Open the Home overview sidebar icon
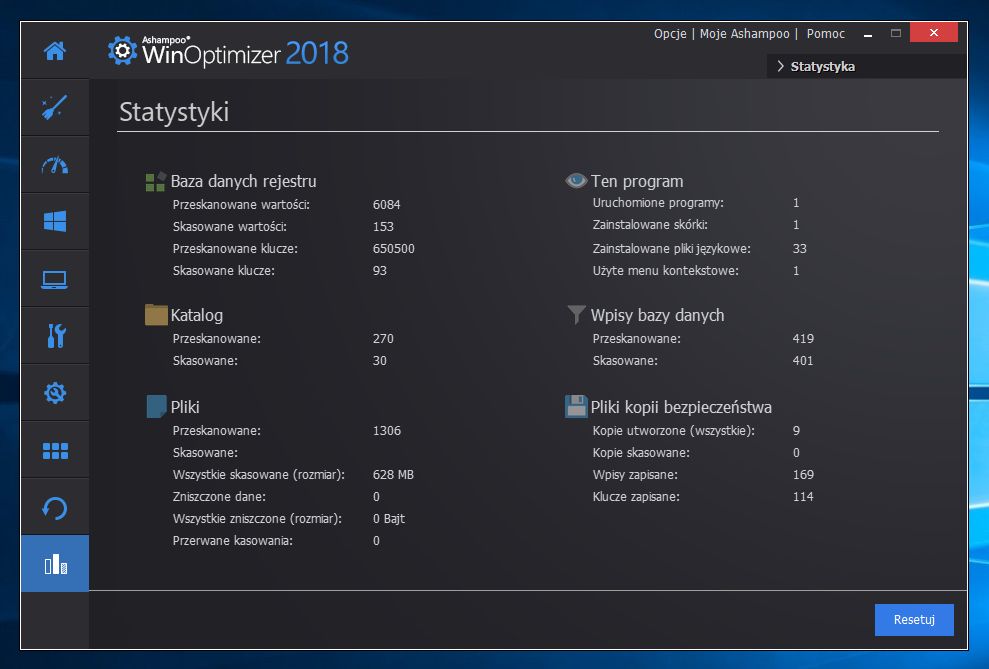Image resolution: width=989 pixels, height=669 pixels. coord(55,51)
